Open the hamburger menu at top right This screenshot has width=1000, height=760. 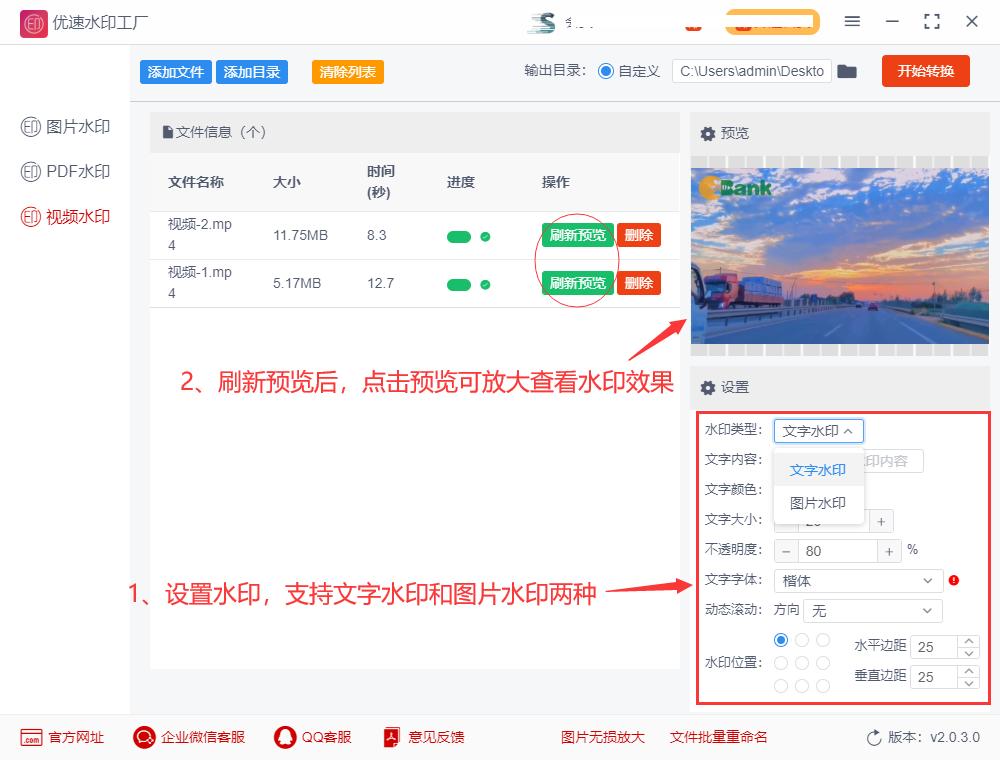point(853,22)
